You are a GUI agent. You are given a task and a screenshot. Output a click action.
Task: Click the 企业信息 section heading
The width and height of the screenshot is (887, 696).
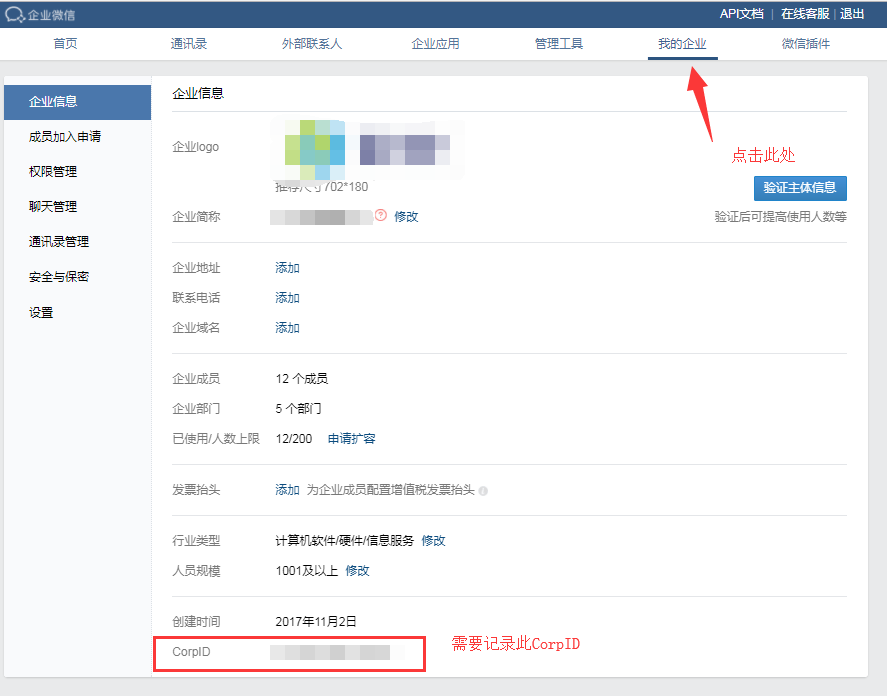pos(198,93)
